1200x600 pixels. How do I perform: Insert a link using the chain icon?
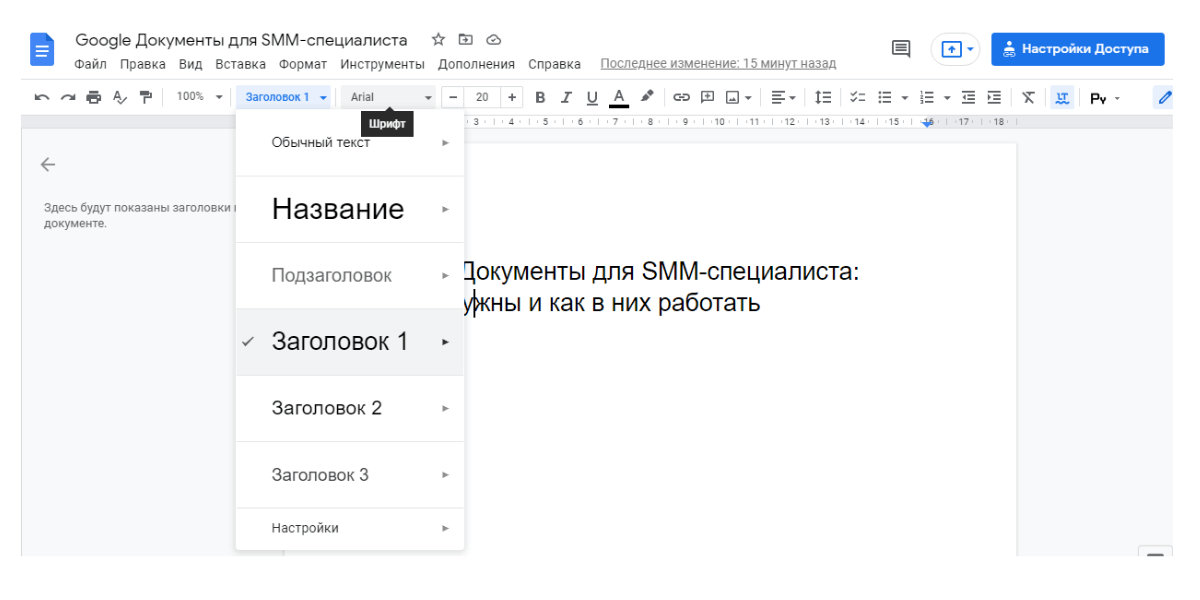coord(681,97)
